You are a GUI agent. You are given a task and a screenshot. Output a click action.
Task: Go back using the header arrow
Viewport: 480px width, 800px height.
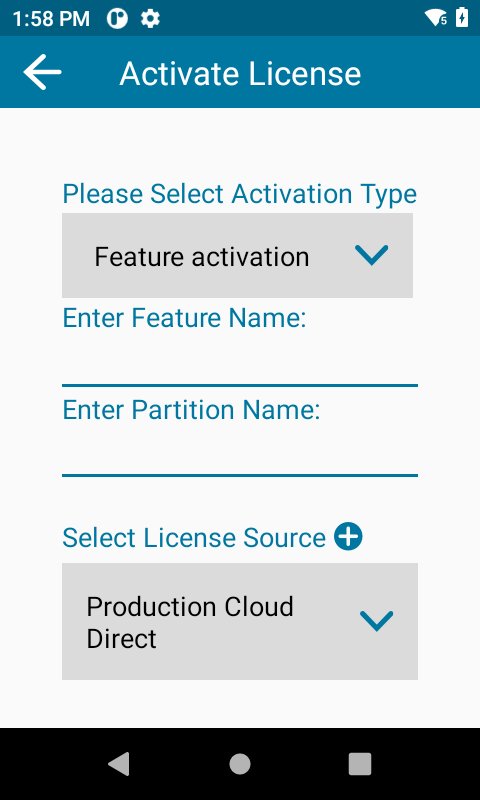[x=42, y=72]
